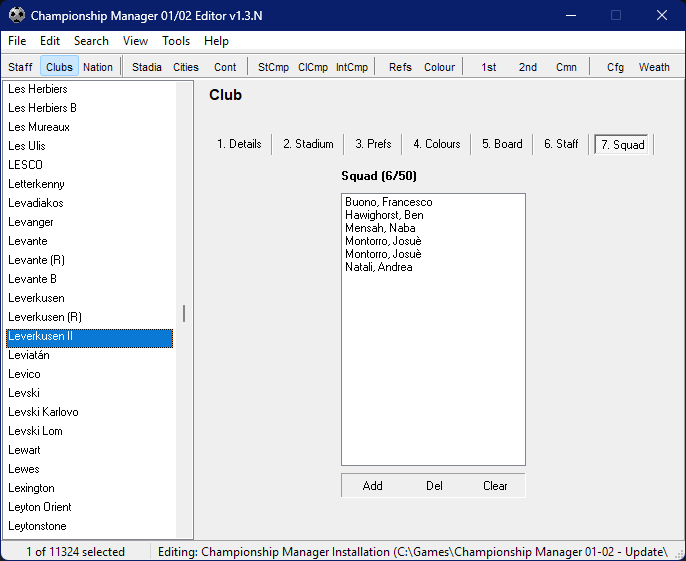Select Les Herbiers B club

pyautogui.click(x=89, y=108)
